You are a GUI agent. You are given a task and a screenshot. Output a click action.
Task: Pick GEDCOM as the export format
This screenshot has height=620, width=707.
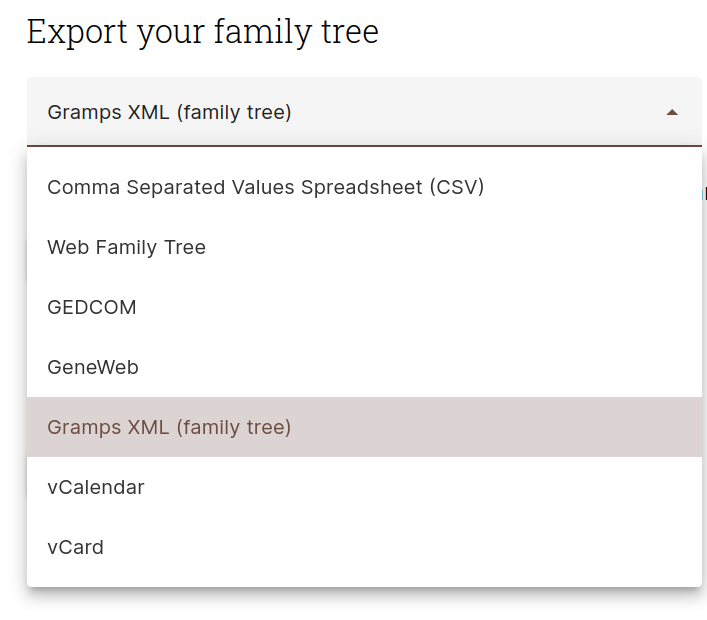coord(364,307)
